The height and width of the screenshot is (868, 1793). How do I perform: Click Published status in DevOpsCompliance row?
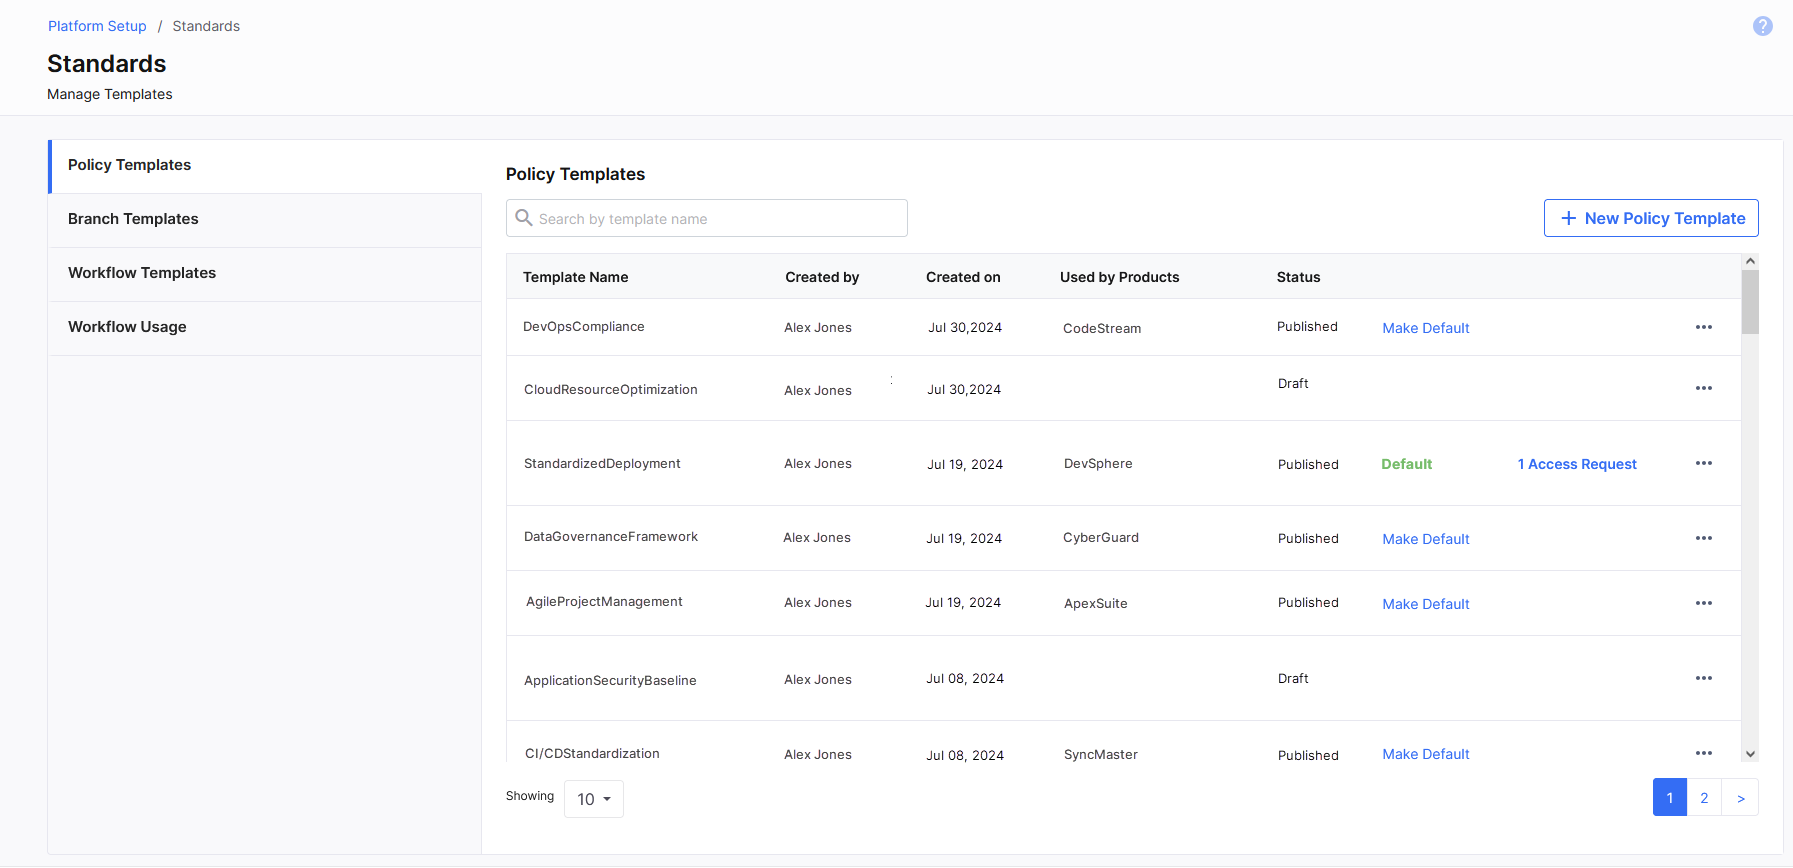[x=1307, y=327]
